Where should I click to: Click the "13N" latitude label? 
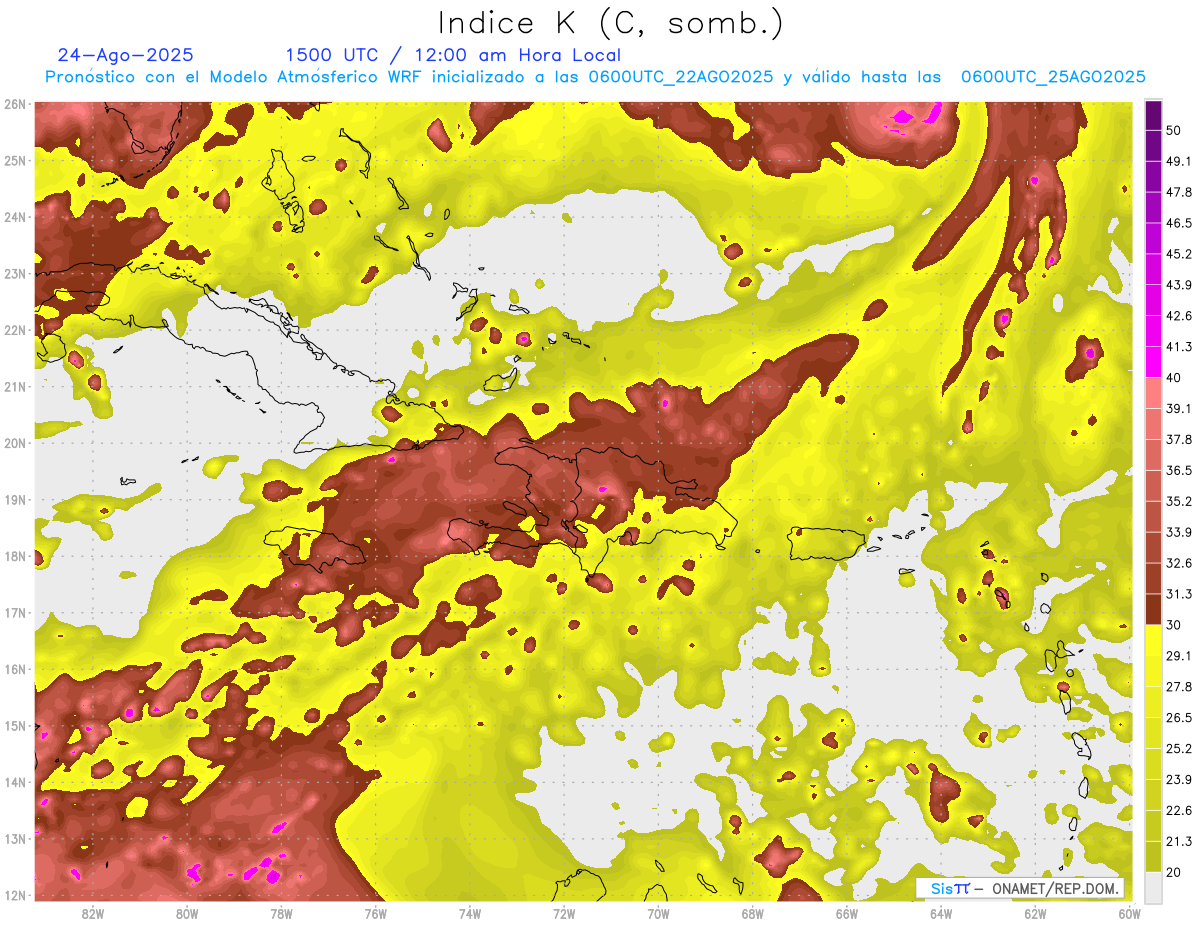point(14,839)
